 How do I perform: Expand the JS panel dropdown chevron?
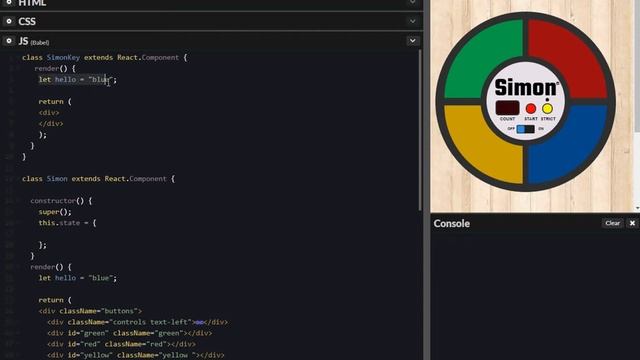pyautogui.click(x=412, y=41)
